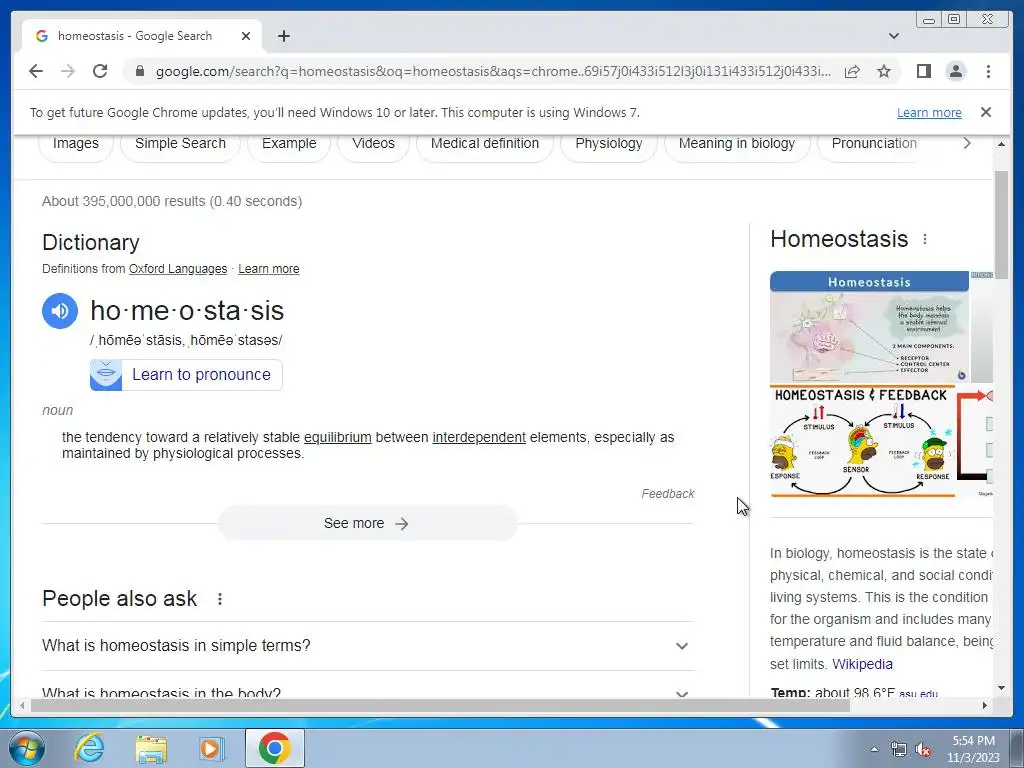Open People also ask options menu

(x=220, y=599)
